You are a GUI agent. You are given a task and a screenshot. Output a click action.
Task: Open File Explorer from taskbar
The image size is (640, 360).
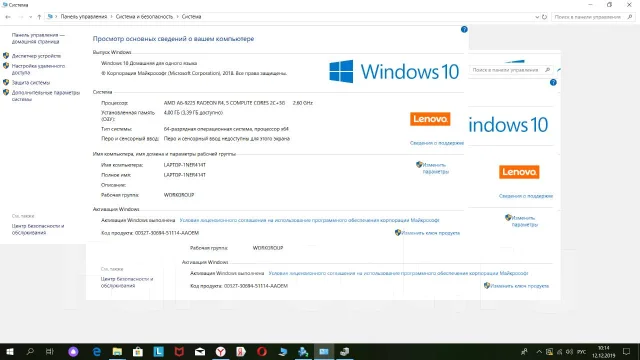click(117, 351)
